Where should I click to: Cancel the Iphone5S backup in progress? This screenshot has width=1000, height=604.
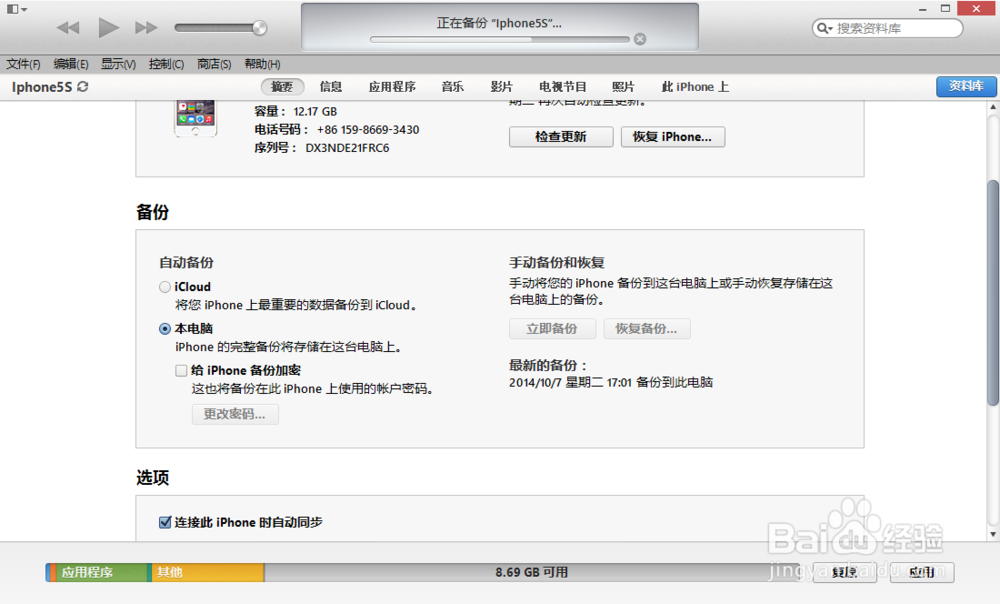(x=640, y=38)
